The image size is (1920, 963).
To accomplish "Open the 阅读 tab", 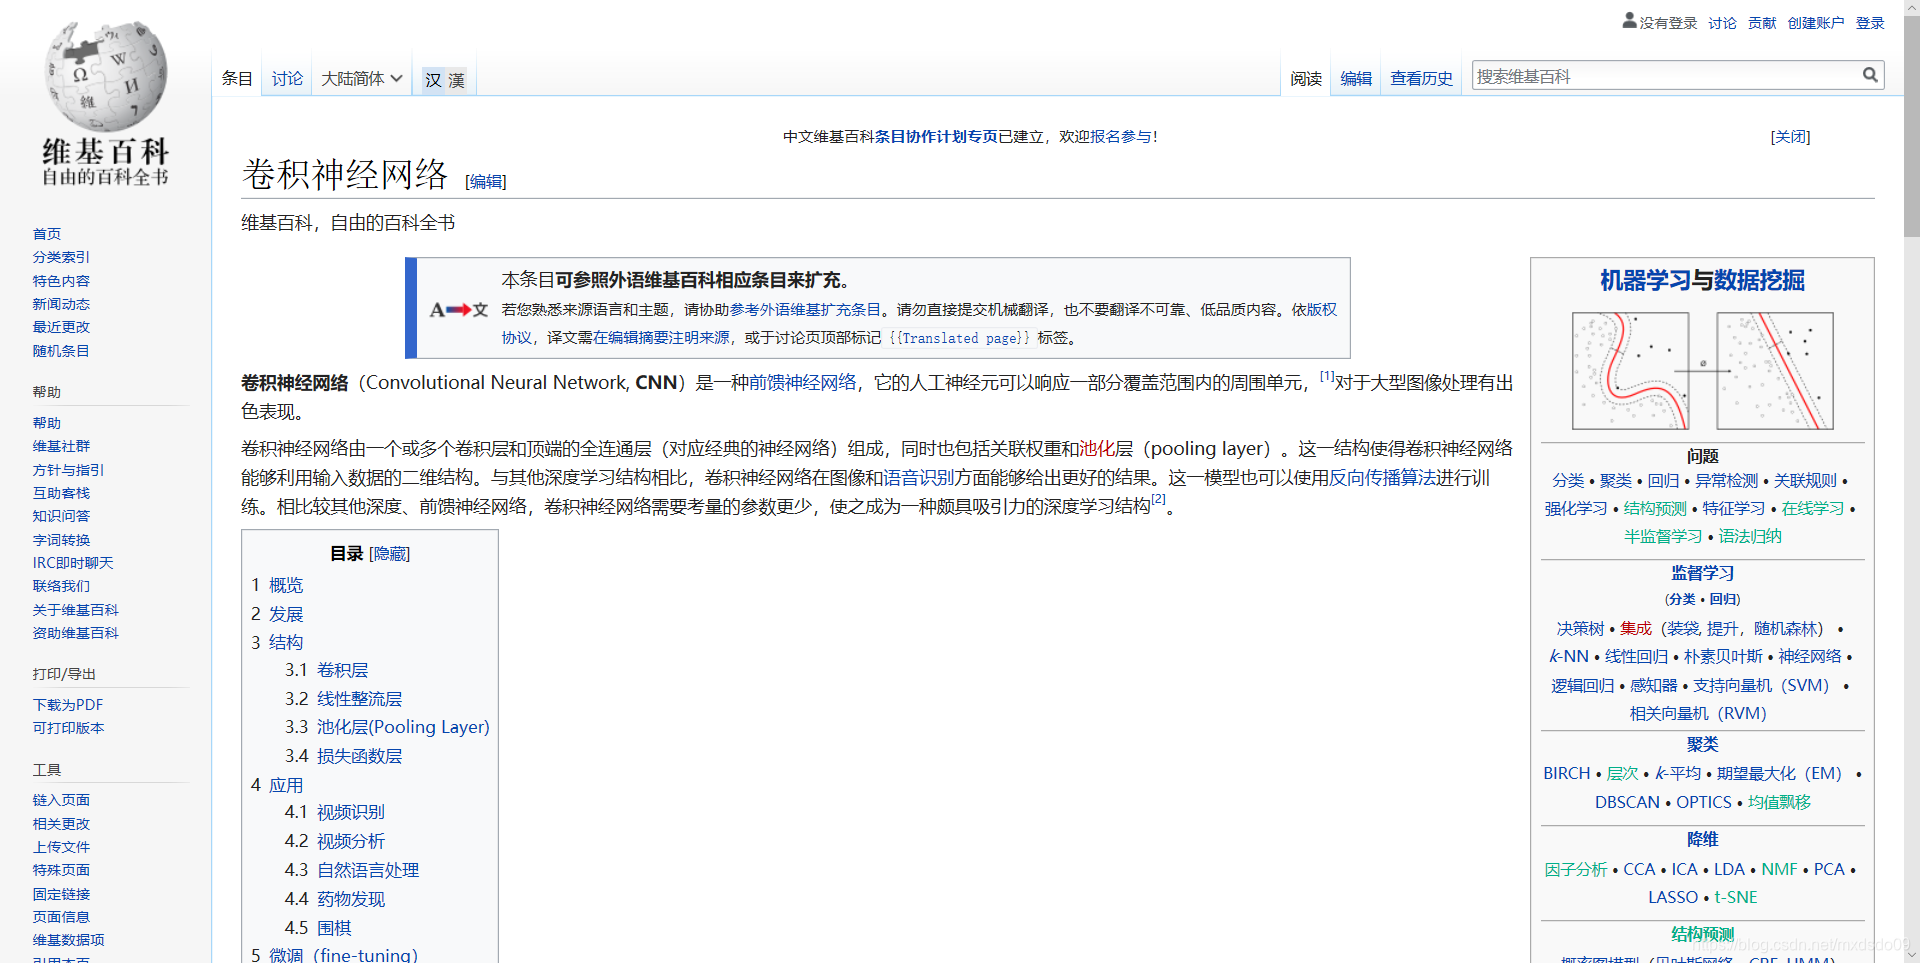I will click(1305, 78).
